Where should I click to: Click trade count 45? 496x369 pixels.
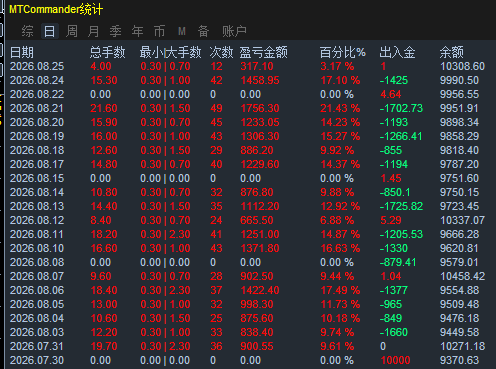tap(216, 122)
